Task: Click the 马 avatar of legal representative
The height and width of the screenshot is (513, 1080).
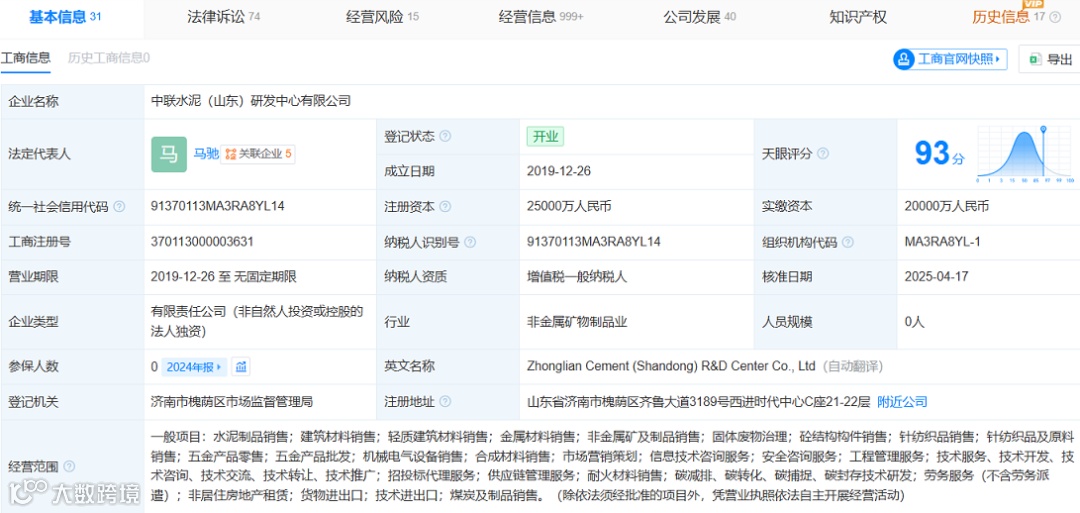Action: 169,154
